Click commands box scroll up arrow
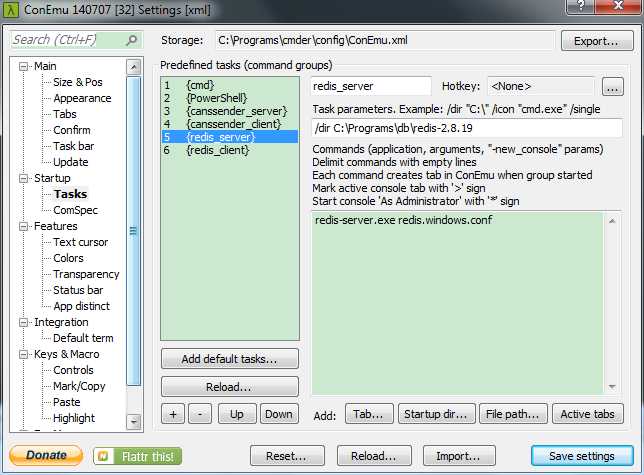The image size is (644, 475). (x=612, y=221)
